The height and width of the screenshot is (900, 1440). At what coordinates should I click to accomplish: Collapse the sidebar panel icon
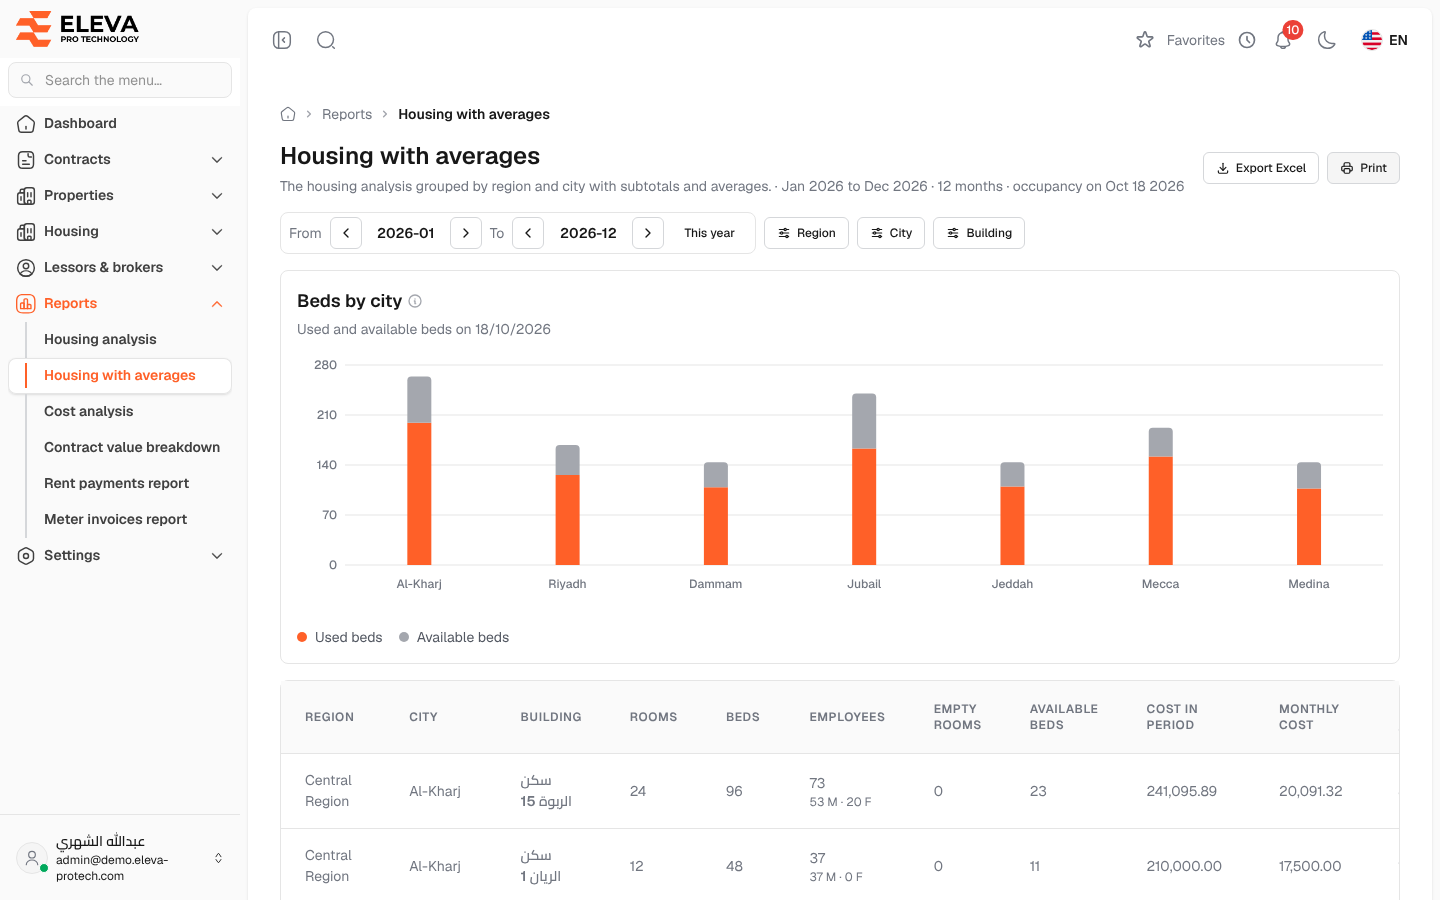click(282, 40)
